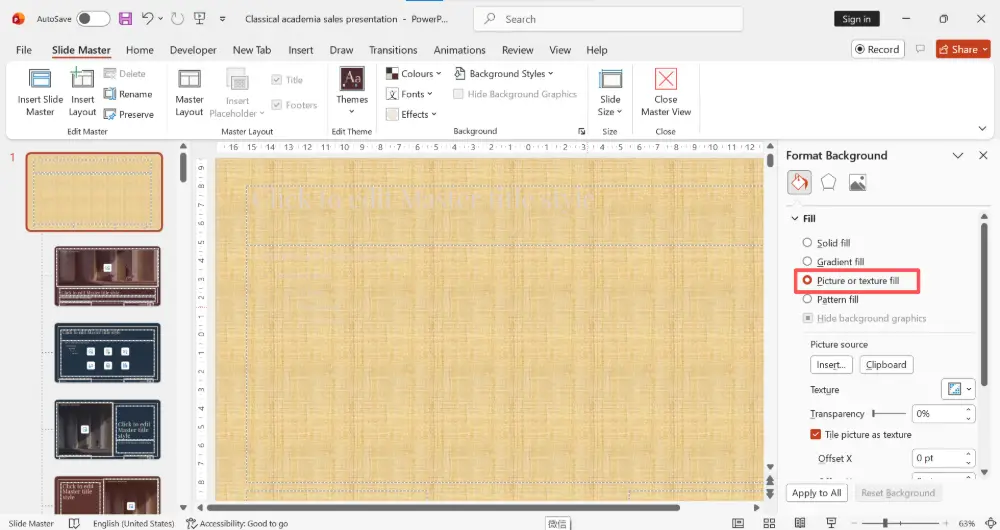Toggle Tile picture as texture
The height and width of the screenshot is (530, 1000).
pos(860,434)
